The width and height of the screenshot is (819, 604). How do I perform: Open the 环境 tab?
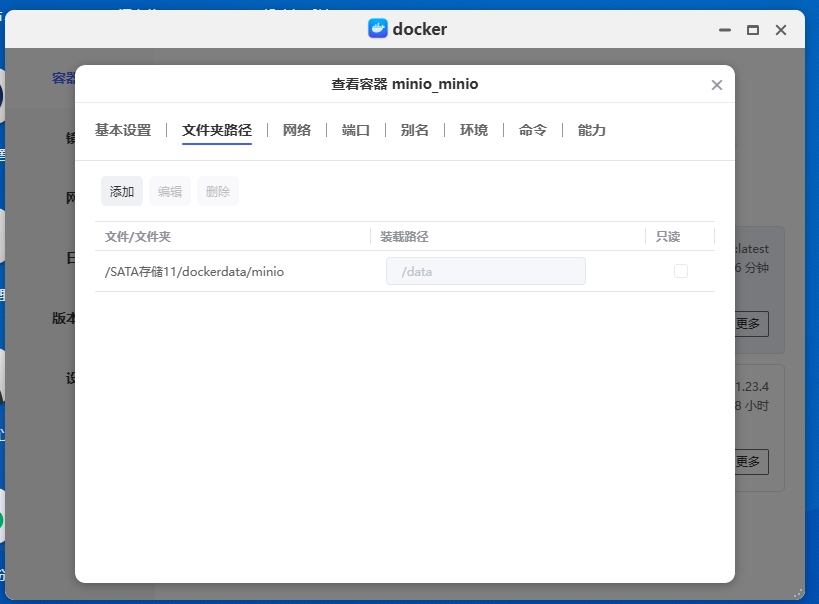474,130
